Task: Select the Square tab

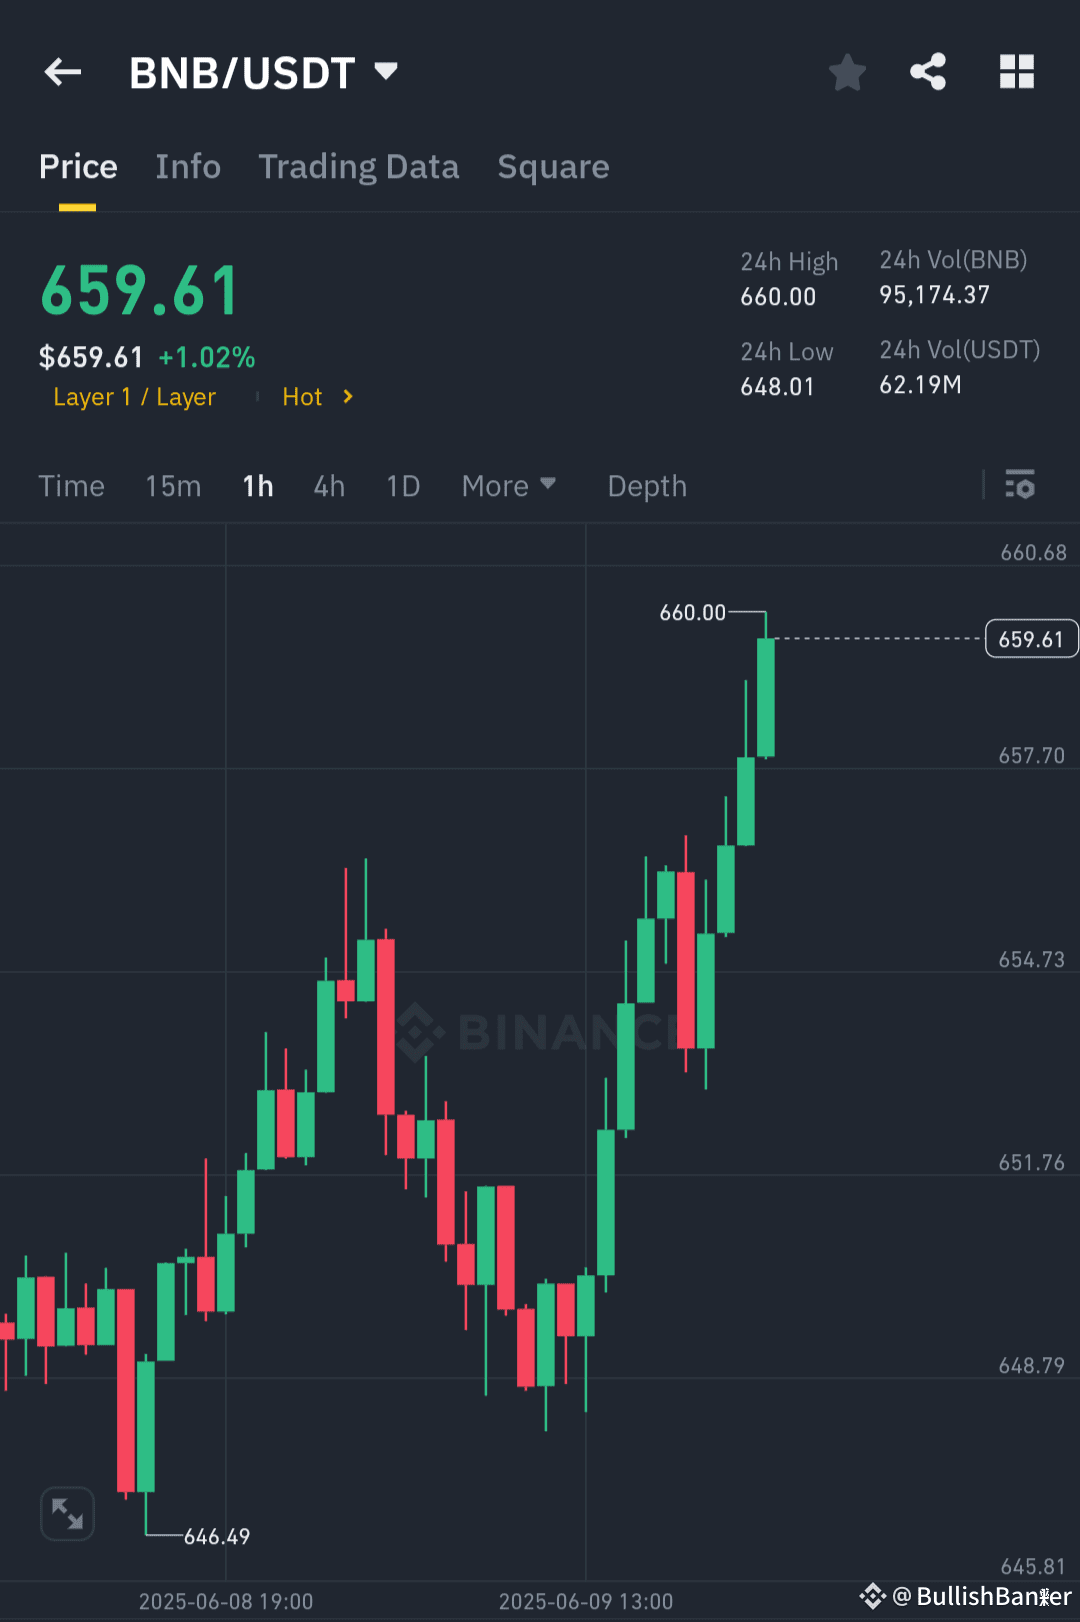Action: pos(553,167)
